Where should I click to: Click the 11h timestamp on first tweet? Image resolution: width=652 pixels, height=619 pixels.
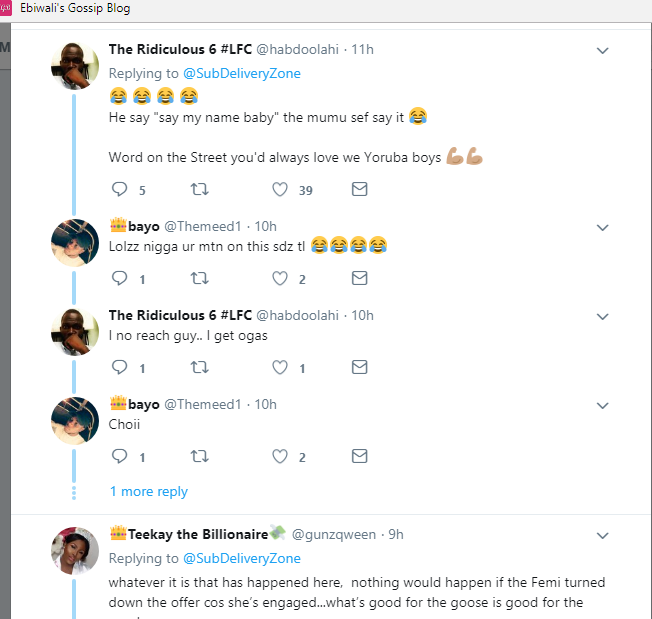[x=361, y=50]
